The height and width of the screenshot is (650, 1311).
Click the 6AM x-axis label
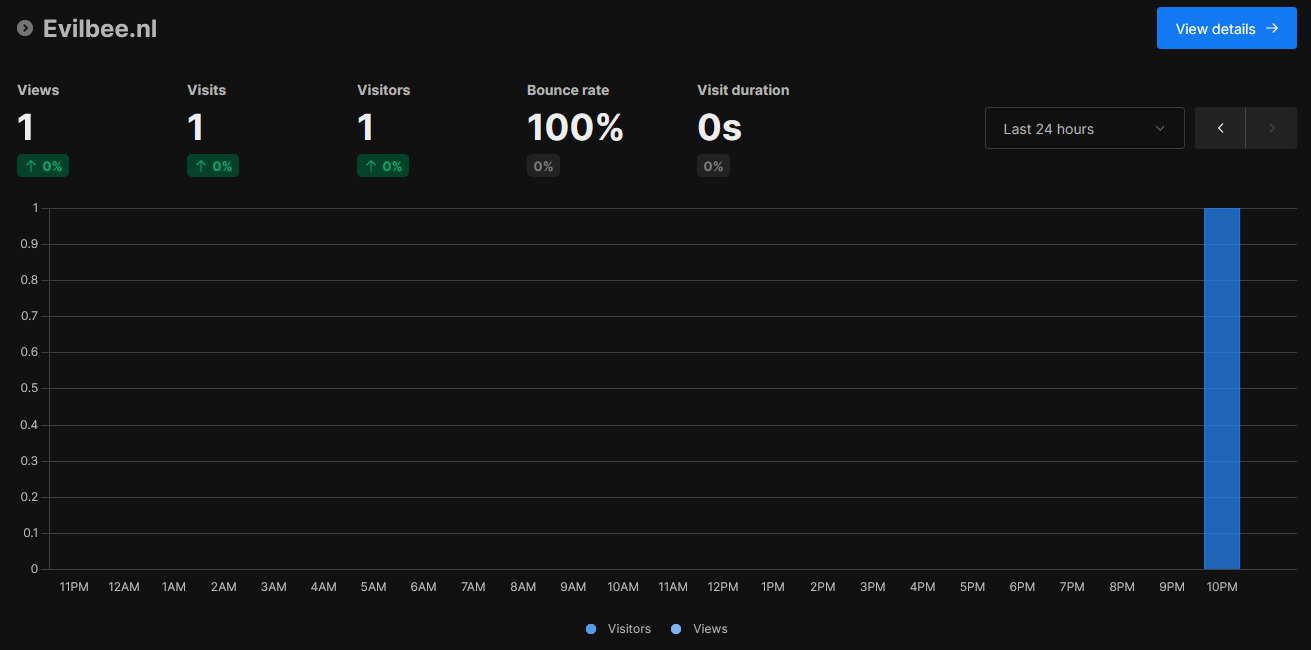(423, 587)
